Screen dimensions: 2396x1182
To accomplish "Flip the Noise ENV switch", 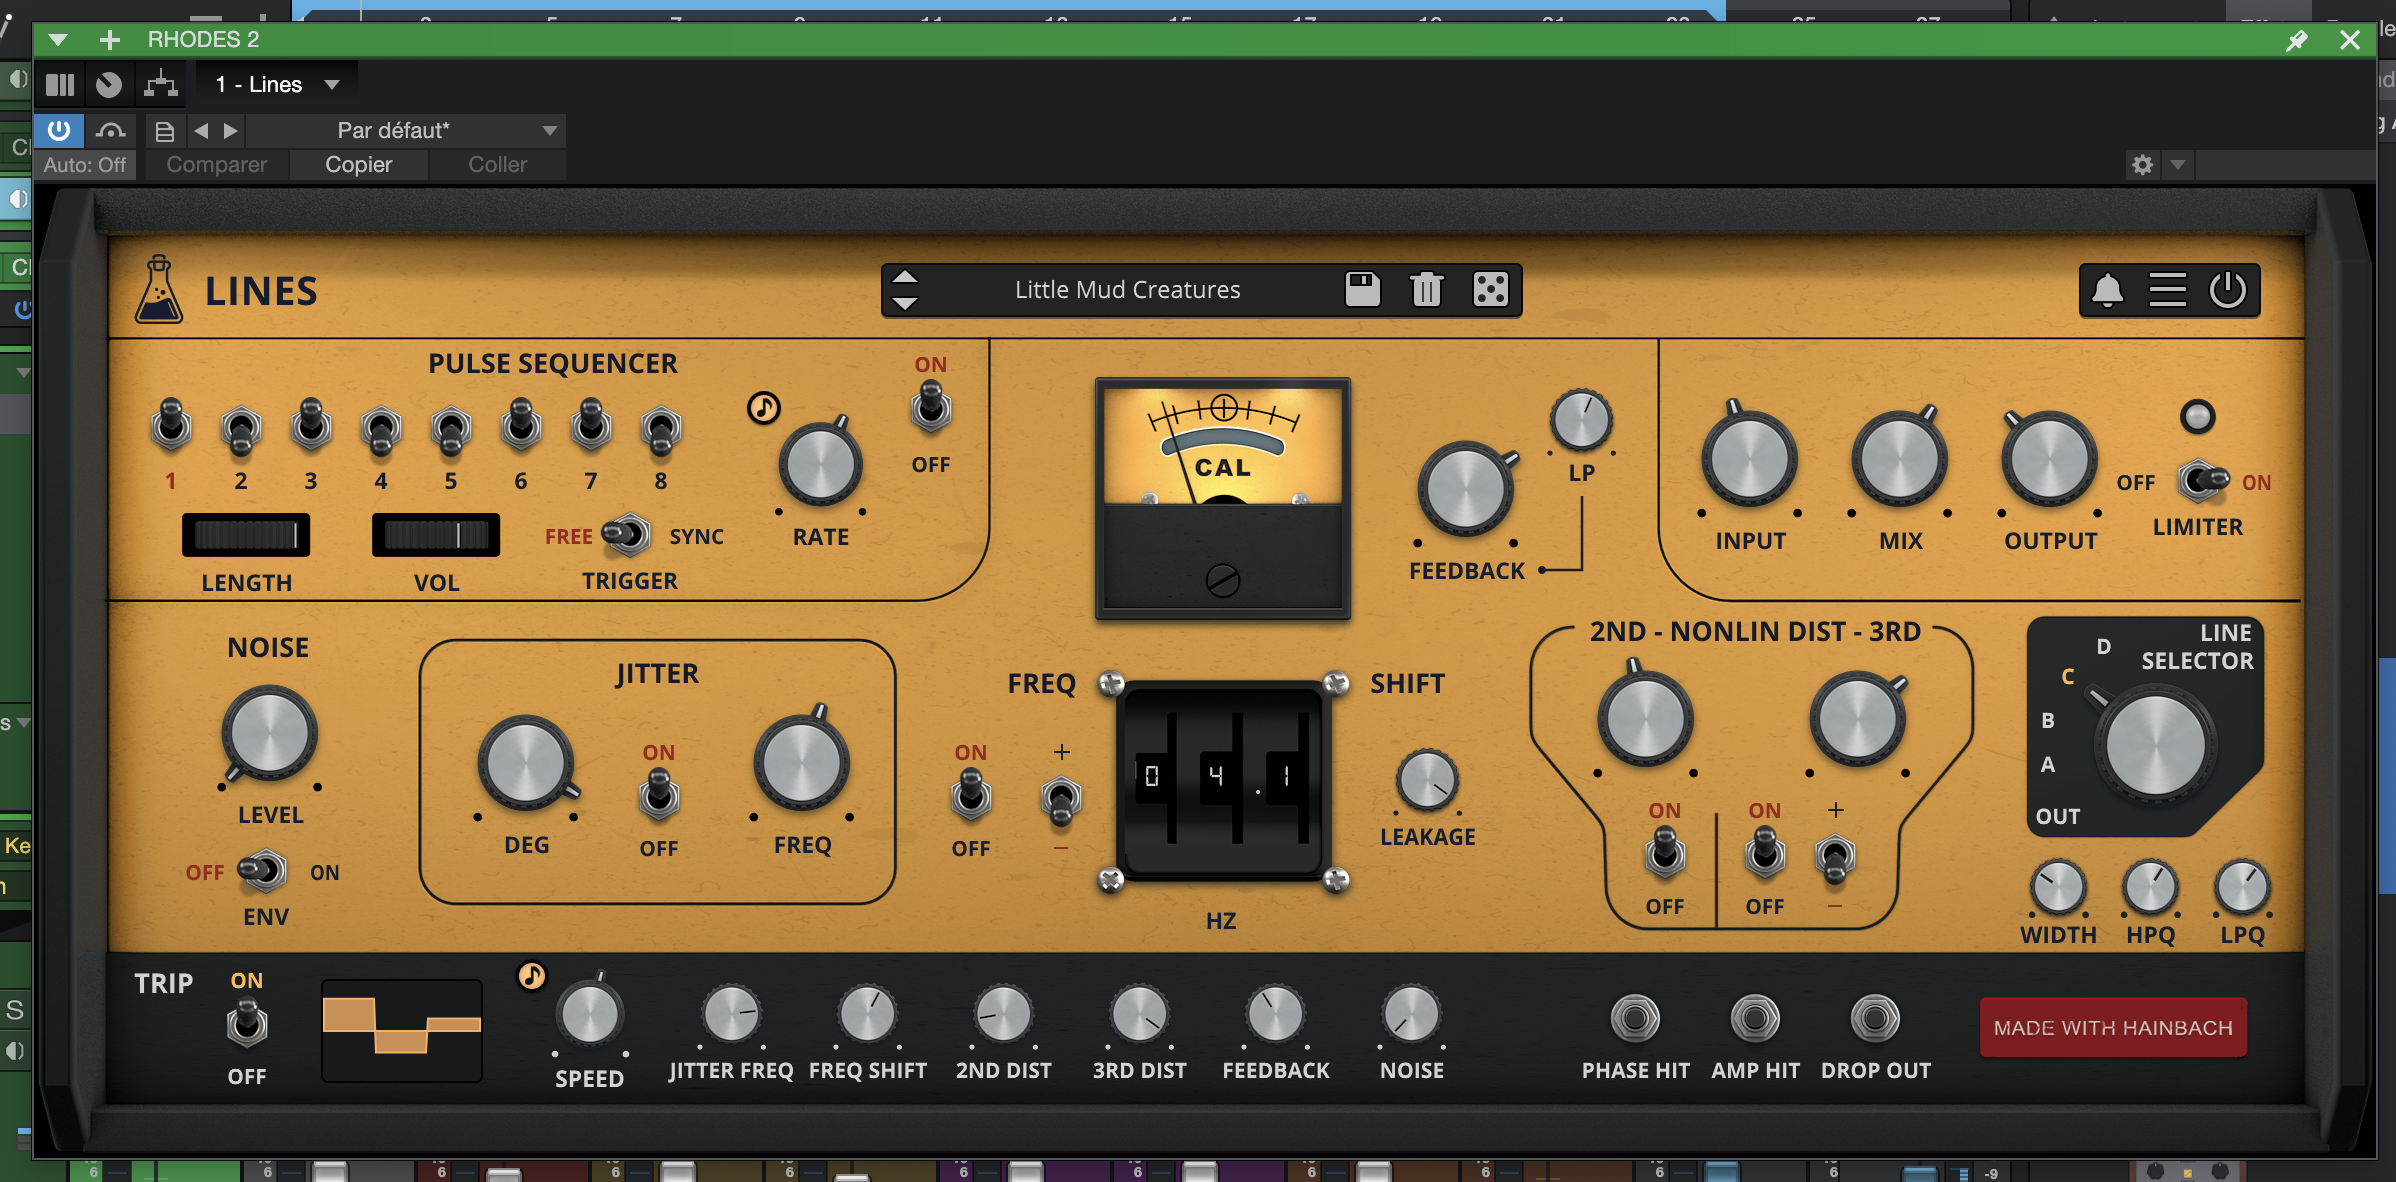I will coord(263,871).
